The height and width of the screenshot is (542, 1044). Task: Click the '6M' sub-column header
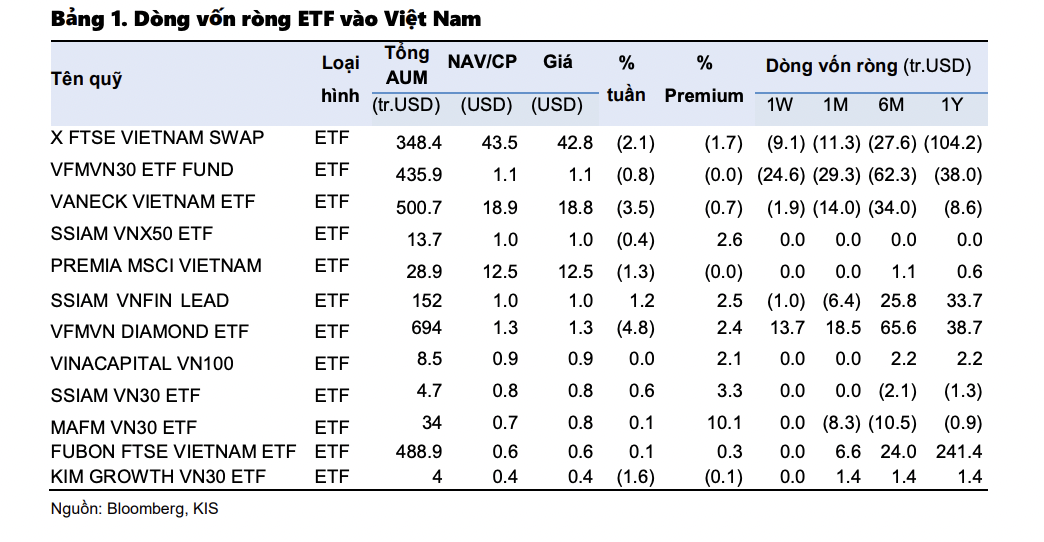(x=890, y=105)
